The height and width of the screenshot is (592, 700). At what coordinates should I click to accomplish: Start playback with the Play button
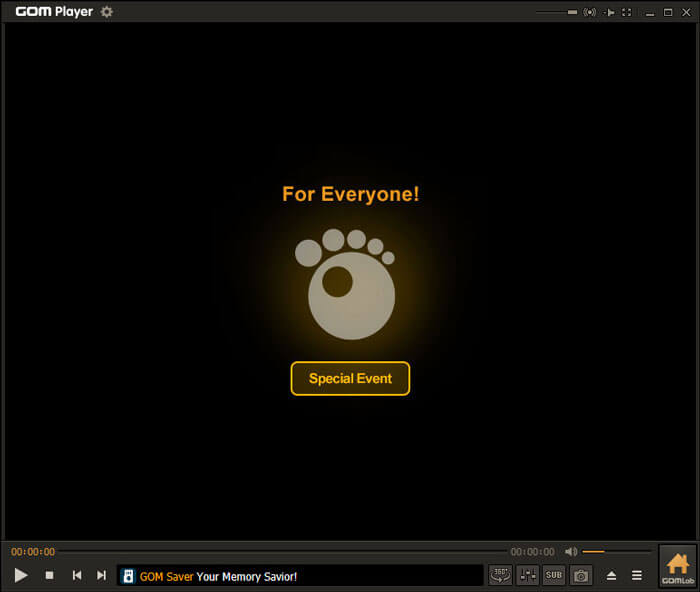21,575
